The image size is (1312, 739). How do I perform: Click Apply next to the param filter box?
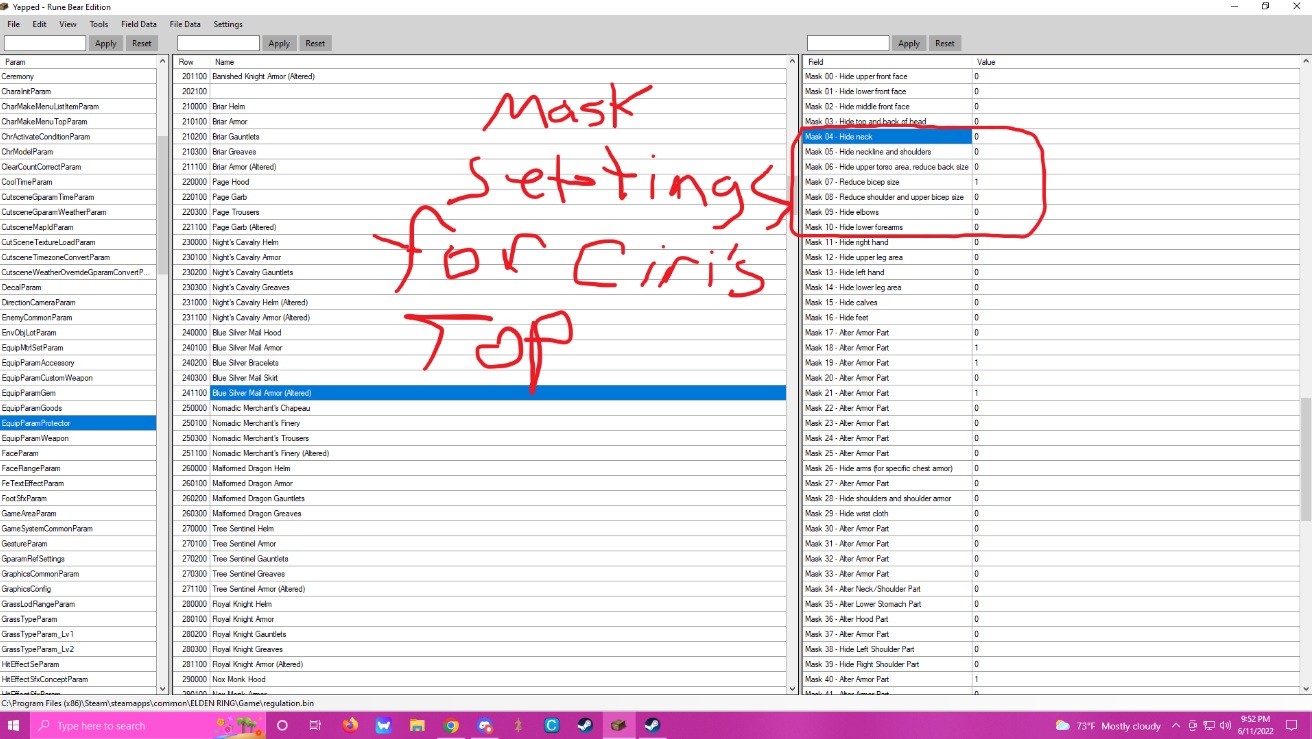pos(106,43)
